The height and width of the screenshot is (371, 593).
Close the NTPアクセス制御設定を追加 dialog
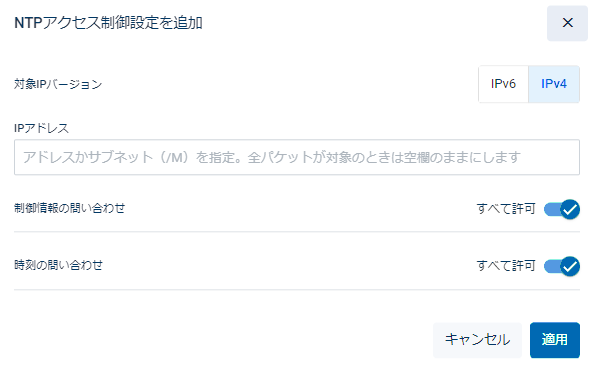[x=567, y=23]
